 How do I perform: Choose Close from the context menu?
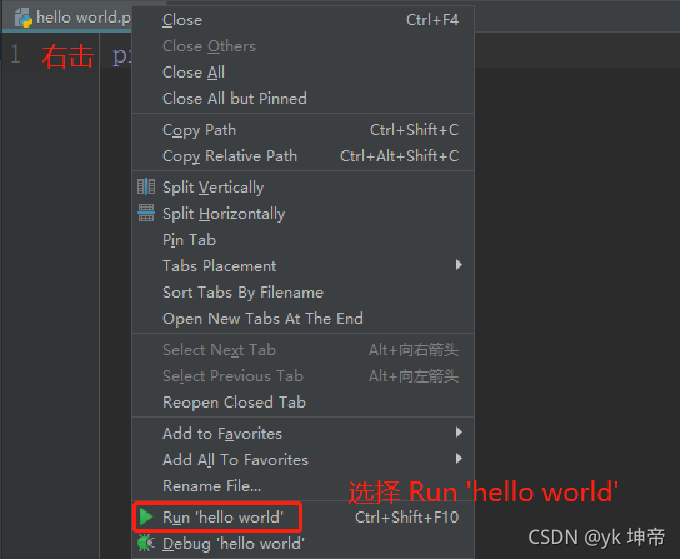tap(303, 20)
